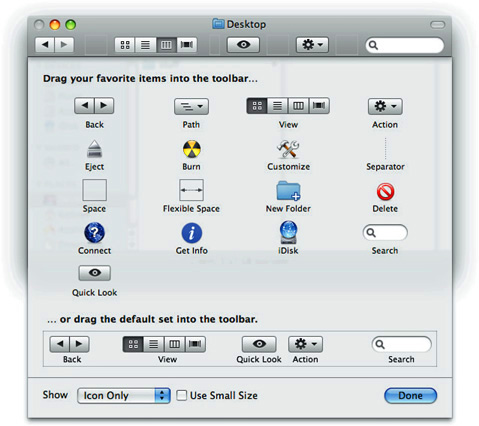Screen dimensions: 479x426
Task: Select the Get Info icon
Action: 192,233
